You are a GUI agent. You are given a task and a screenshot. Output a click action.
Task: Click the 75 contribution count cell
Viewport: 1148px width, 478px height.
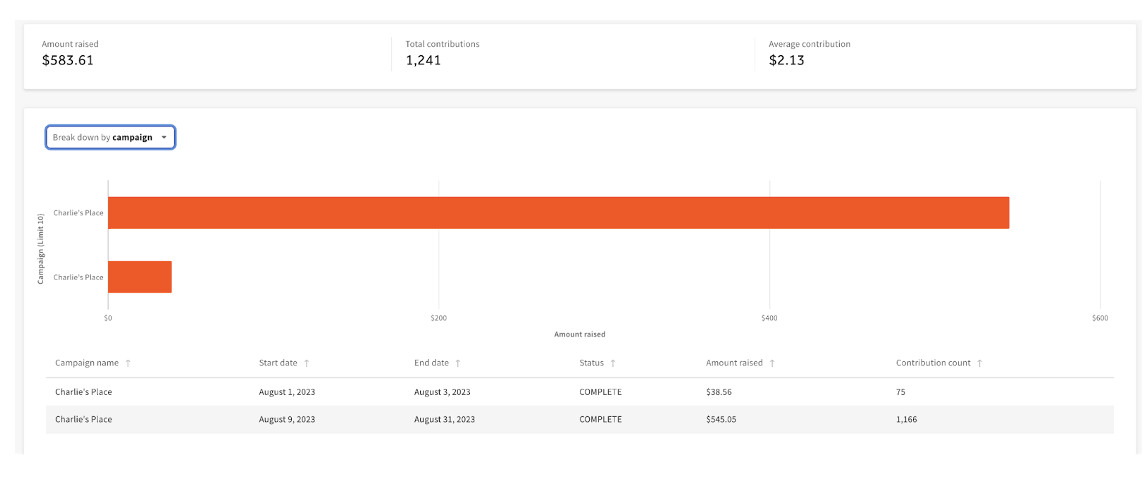901,392
